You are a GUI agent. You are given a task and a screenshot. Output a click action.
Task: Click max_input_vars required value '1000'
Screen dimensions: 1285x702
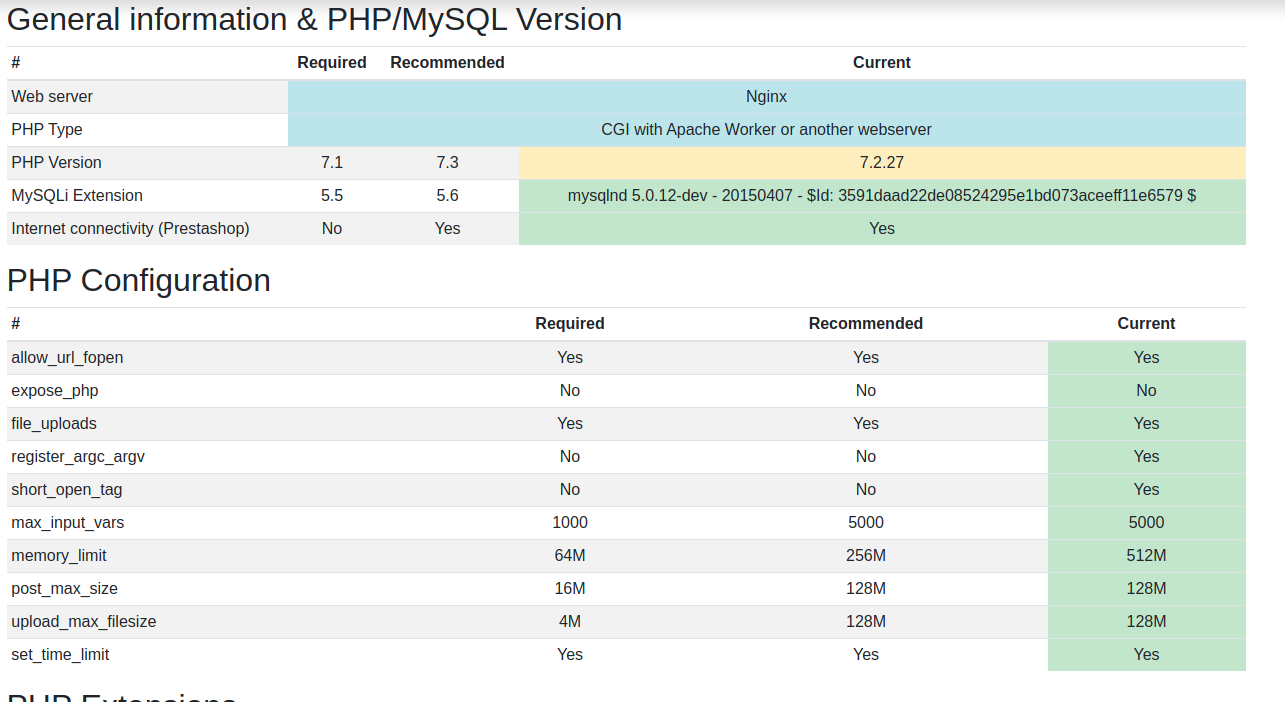click(570, 523)
